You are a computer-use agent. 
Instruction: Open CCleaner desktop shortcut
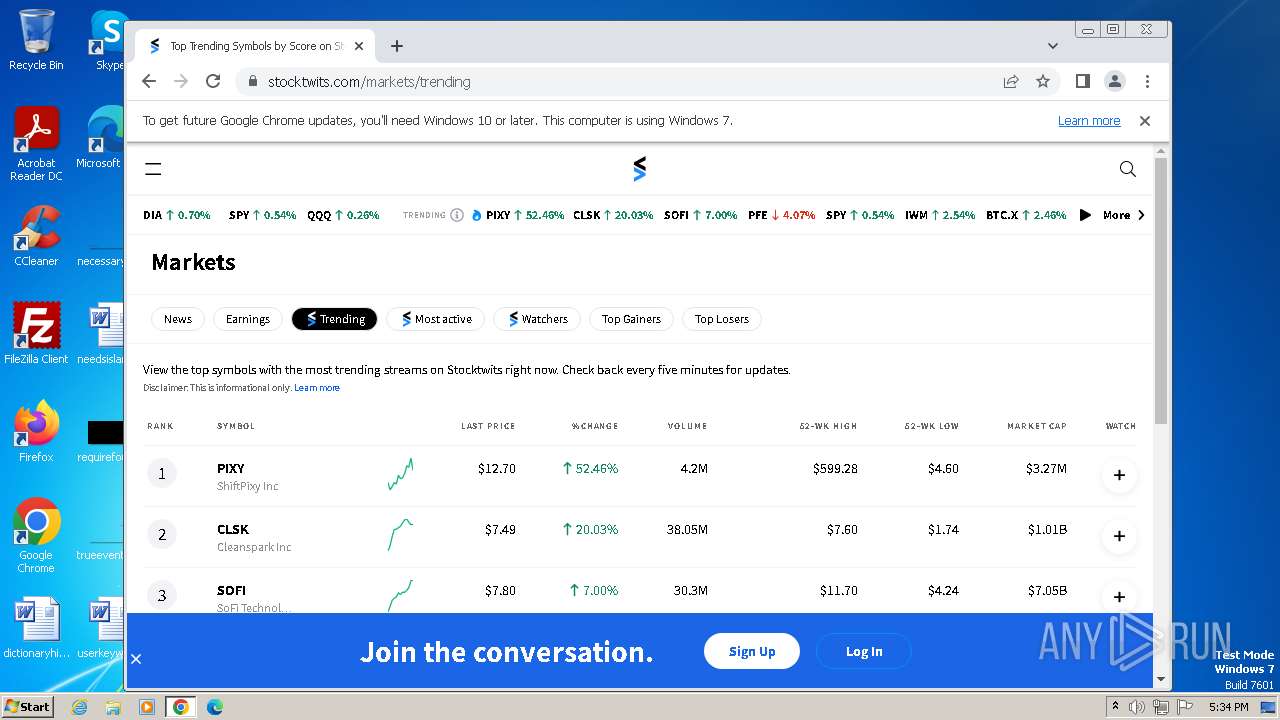coord(36,236)
